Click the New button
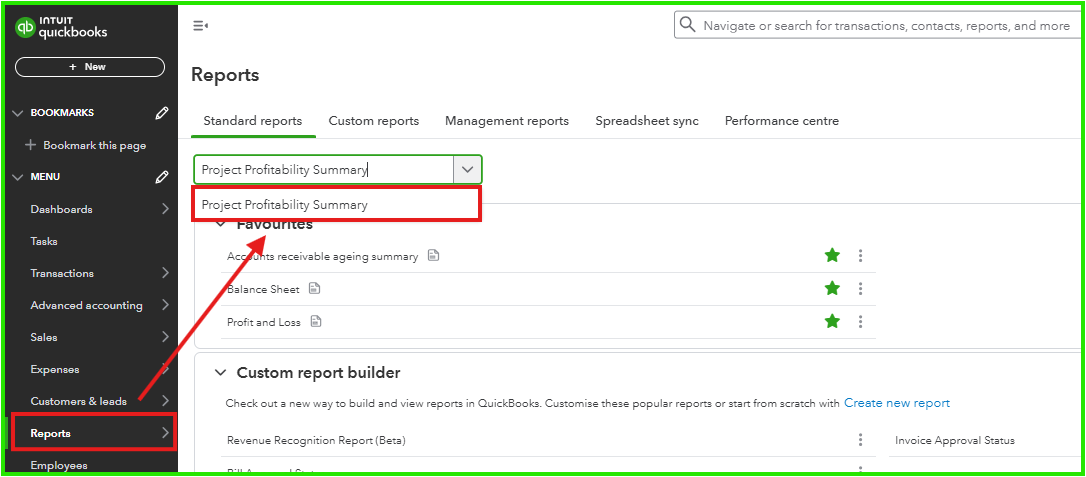 [x=90, y=67]
